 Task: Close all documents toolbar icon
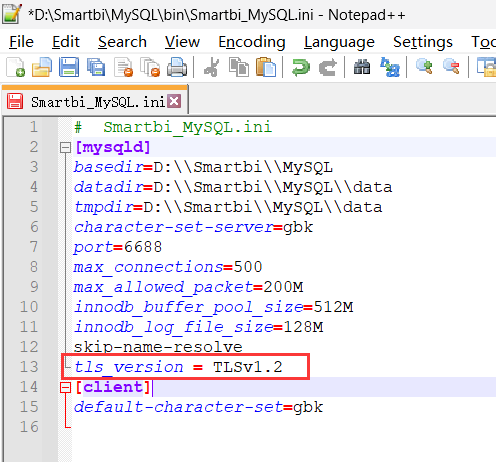[x=150, y=67]
